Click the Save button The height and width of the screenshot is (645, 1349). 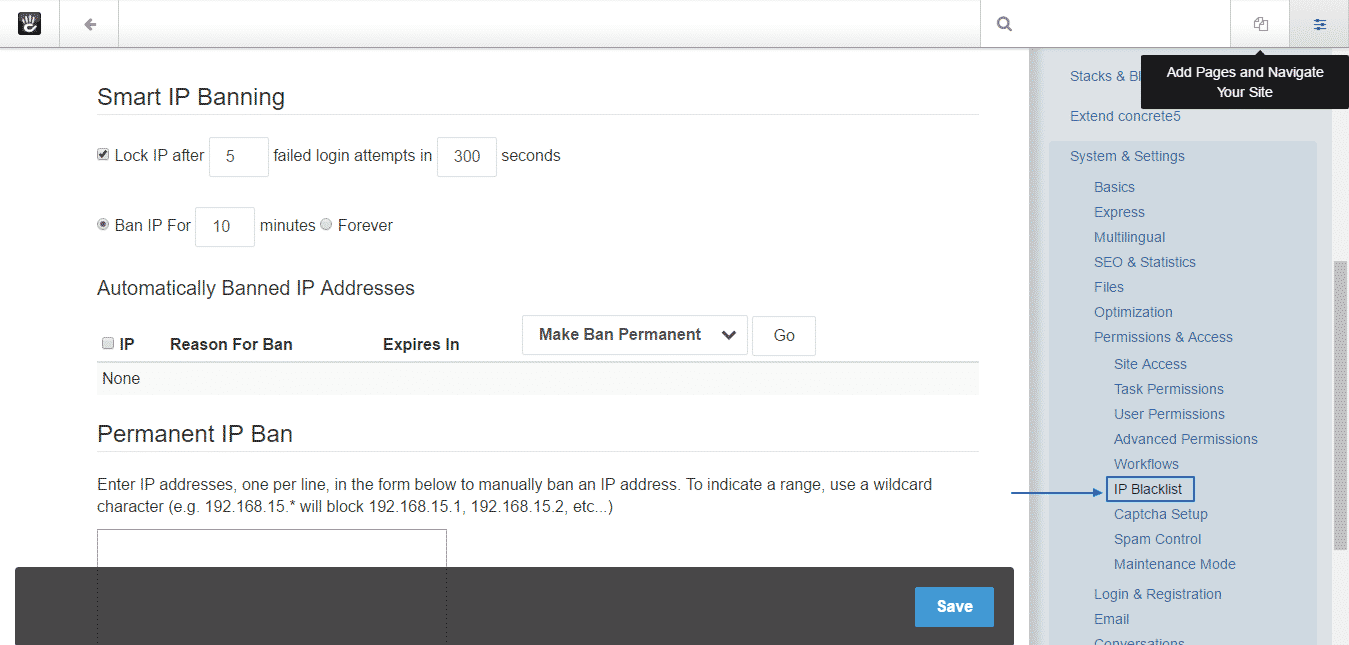click(953, 606)
